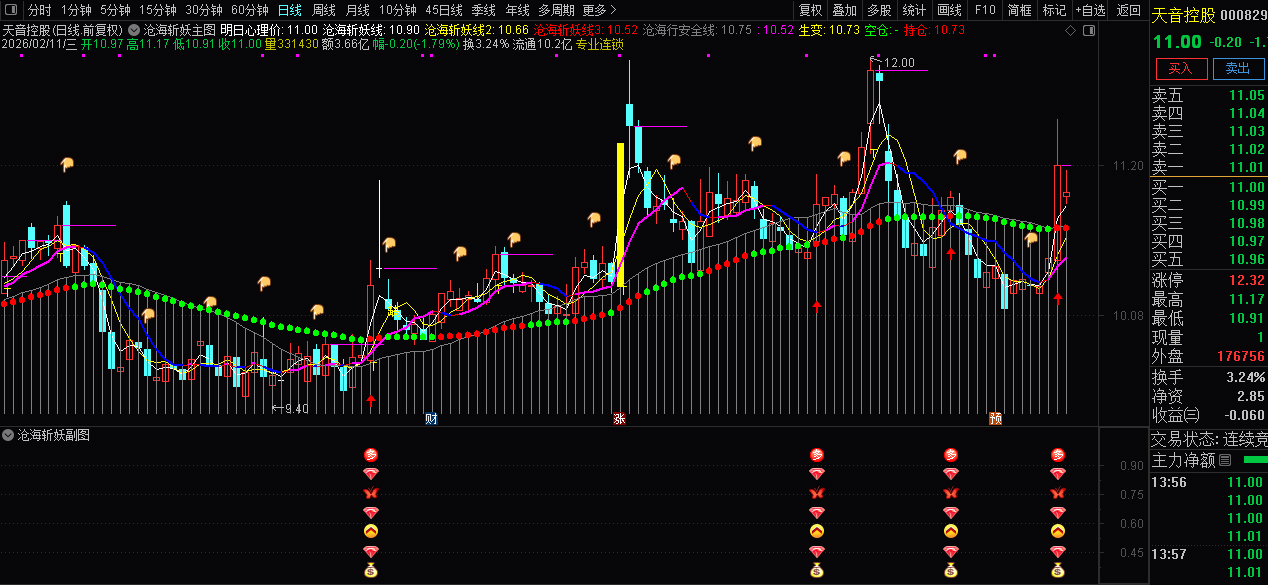Select the 10分钟 period tab
Viewport: 1268px width, 585px height.
(x=398, y=10)
